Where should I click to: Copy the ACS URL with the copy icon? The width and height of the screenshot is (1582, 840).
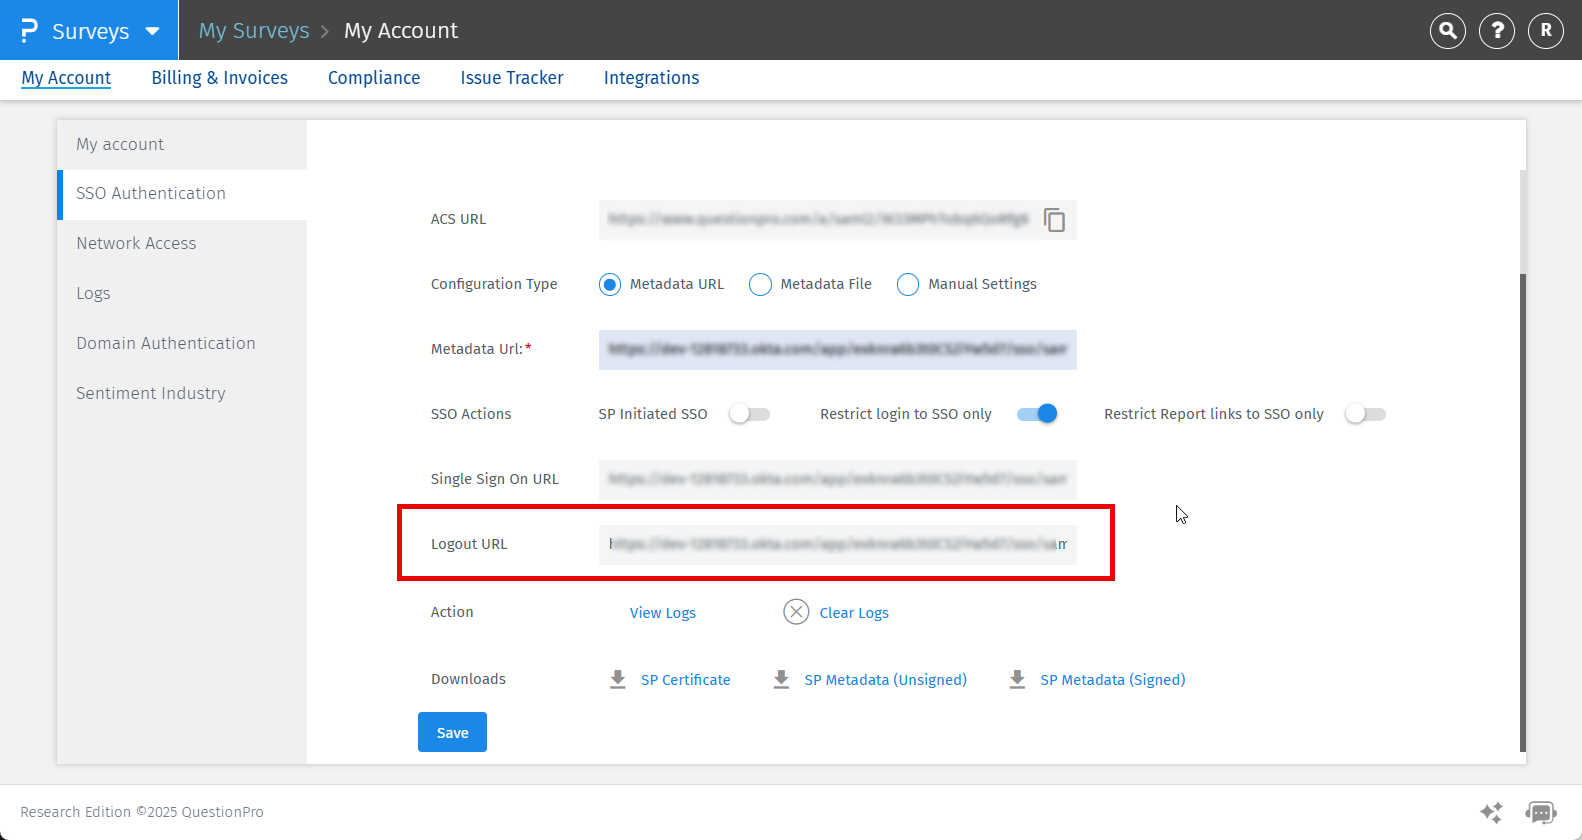click(x=1054, y=220)
